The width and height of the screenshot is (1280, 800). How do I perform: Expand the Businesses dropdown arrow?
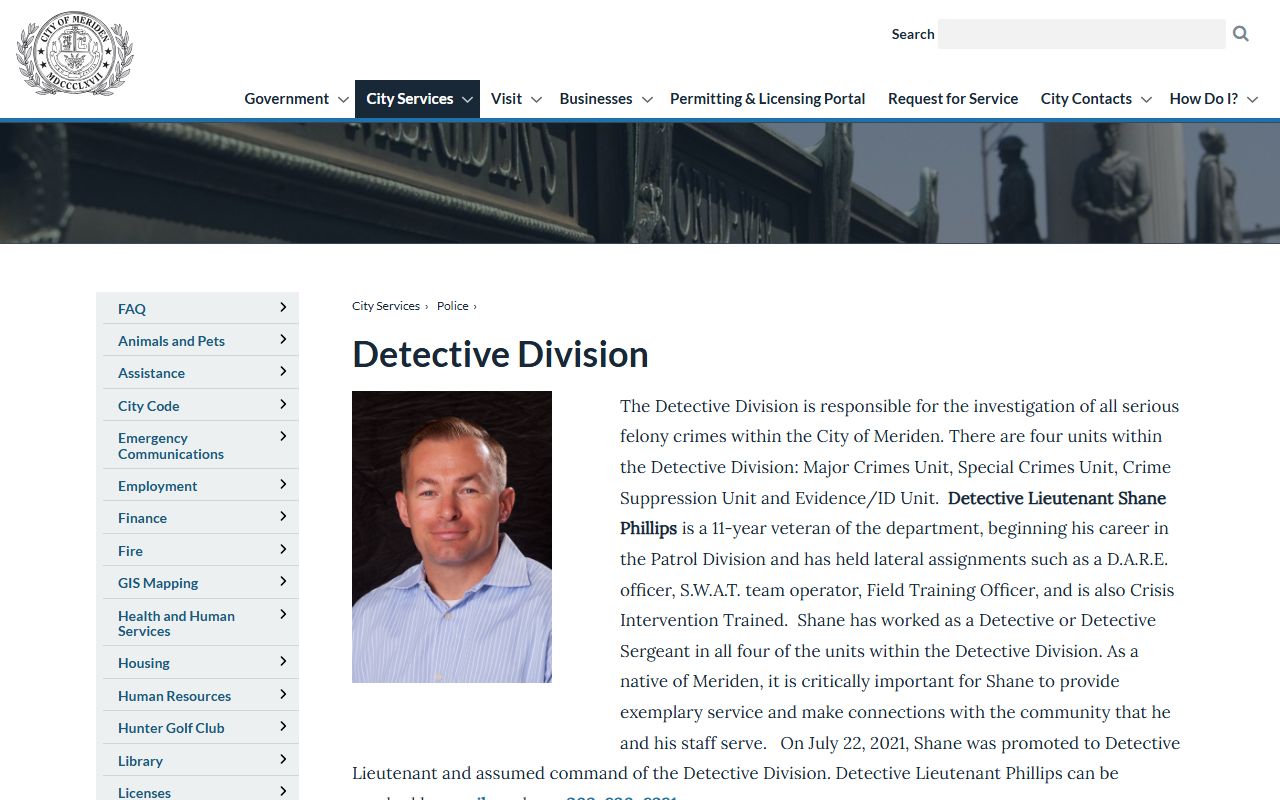pos(647,99)
